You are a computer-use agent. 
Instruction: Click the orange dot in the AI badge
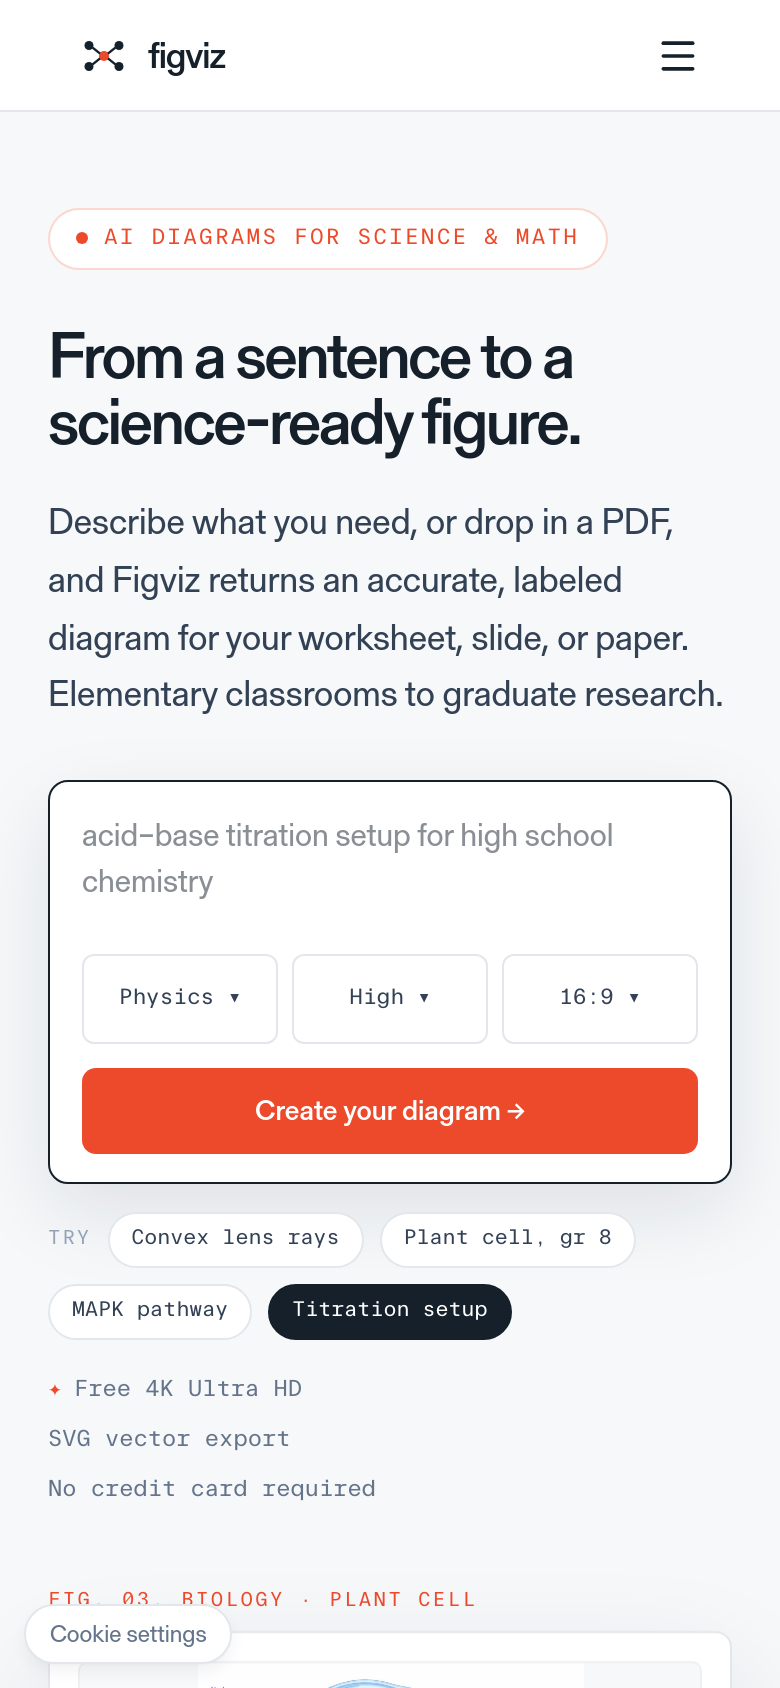coord(82,238)
